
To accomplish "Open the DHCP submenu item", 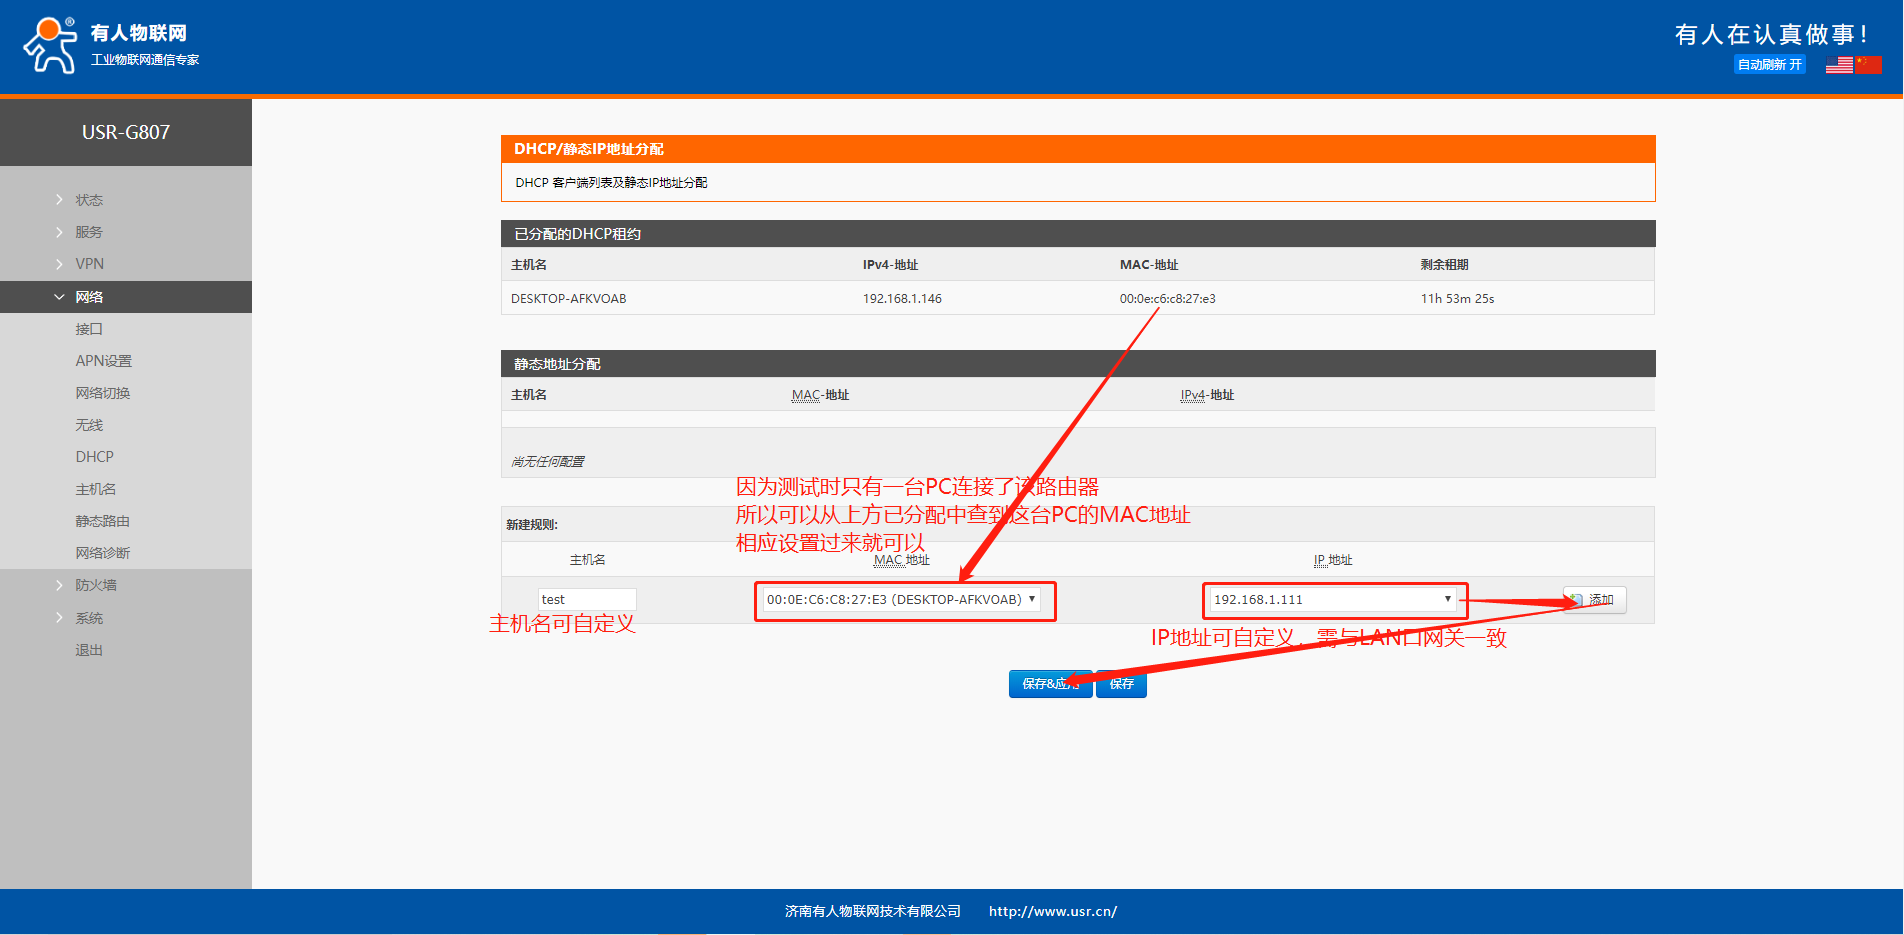I will (x=95, y=457).
